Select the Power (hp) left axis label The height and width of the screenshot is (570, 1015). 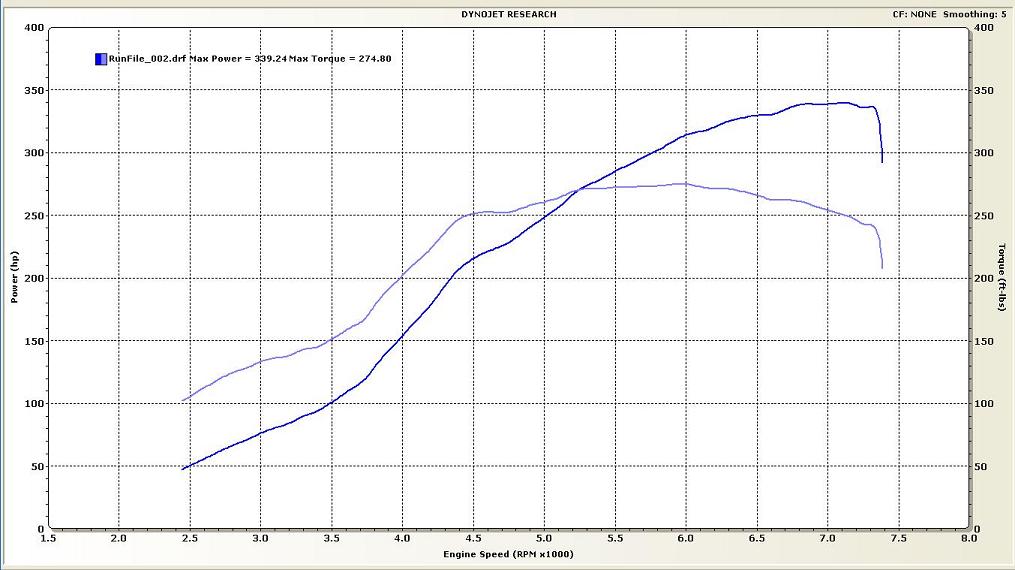coord(15,278)
